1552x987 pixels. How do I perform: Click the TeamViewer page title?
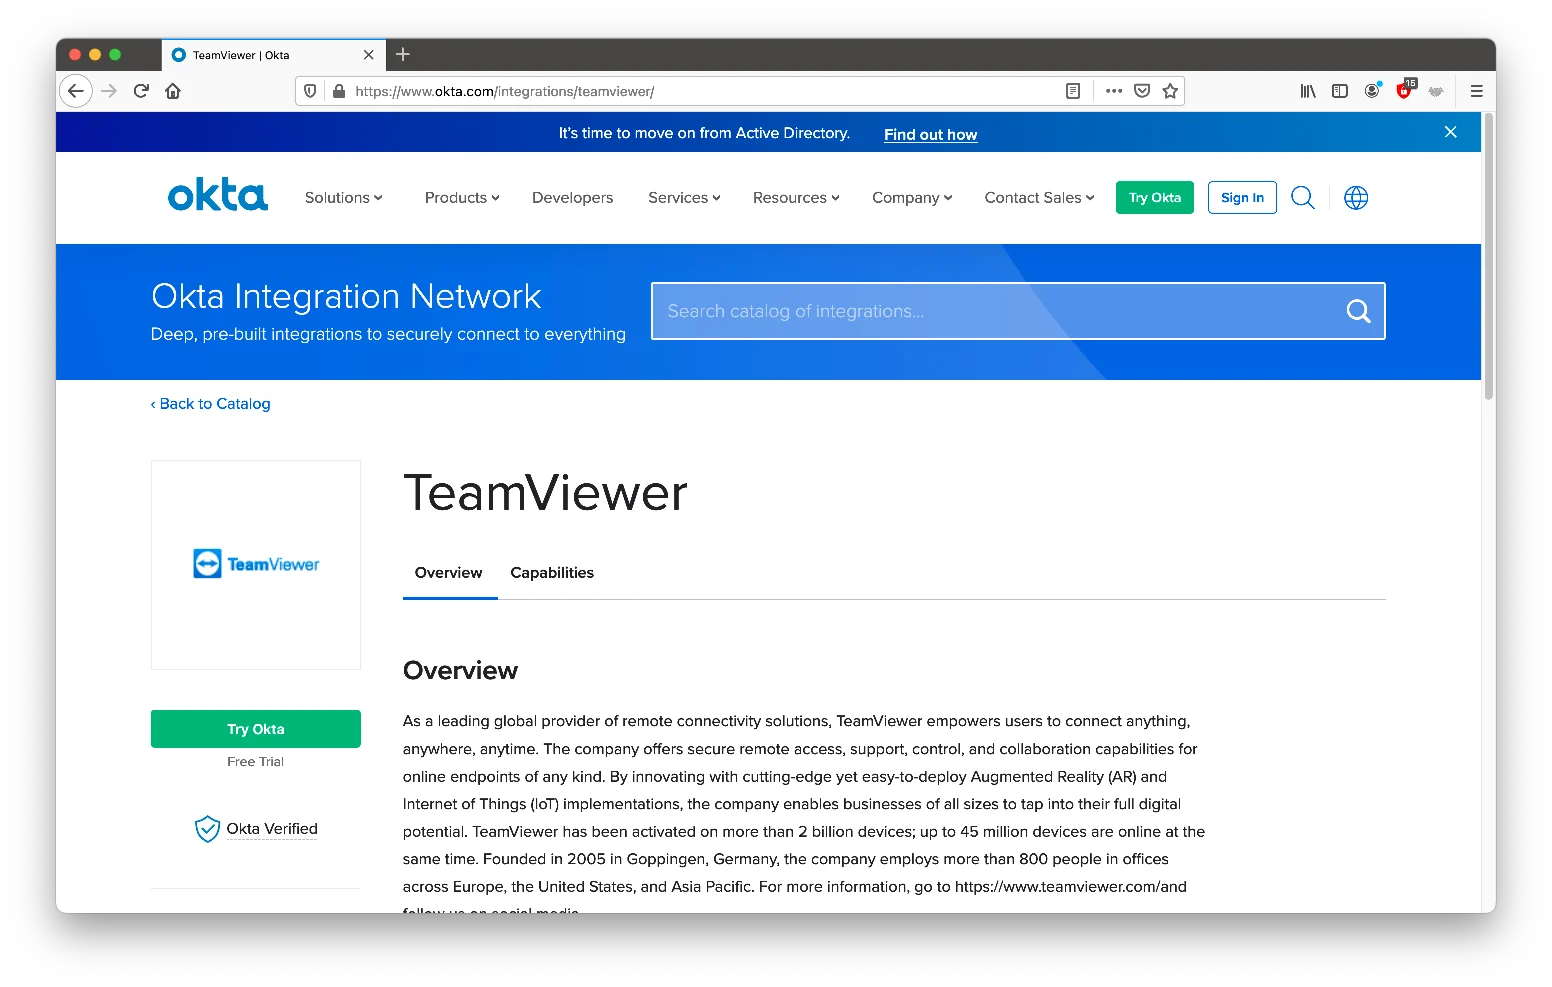[x=545, y=493]
